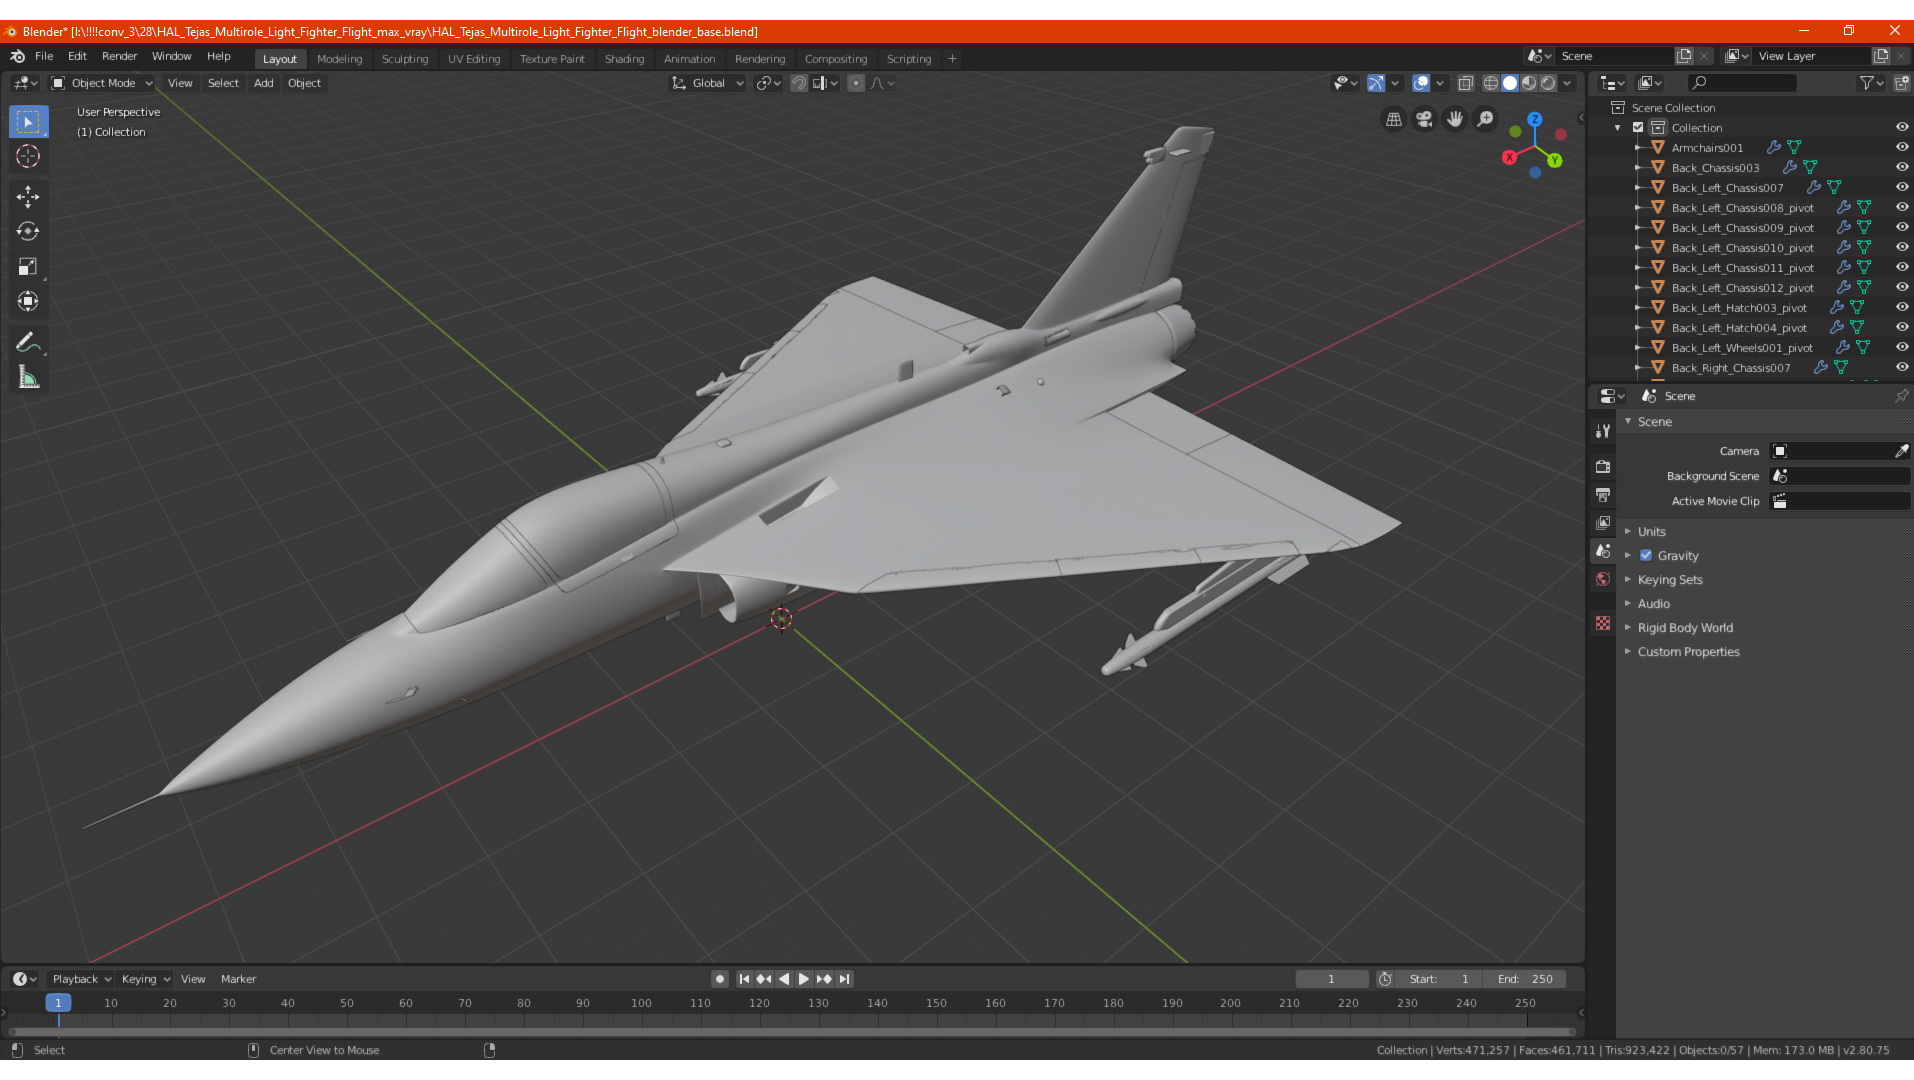This screenshot has height=1080, width=1914.
Task: Toggle X-ray display in viewport
Action: coord(1466,83)
